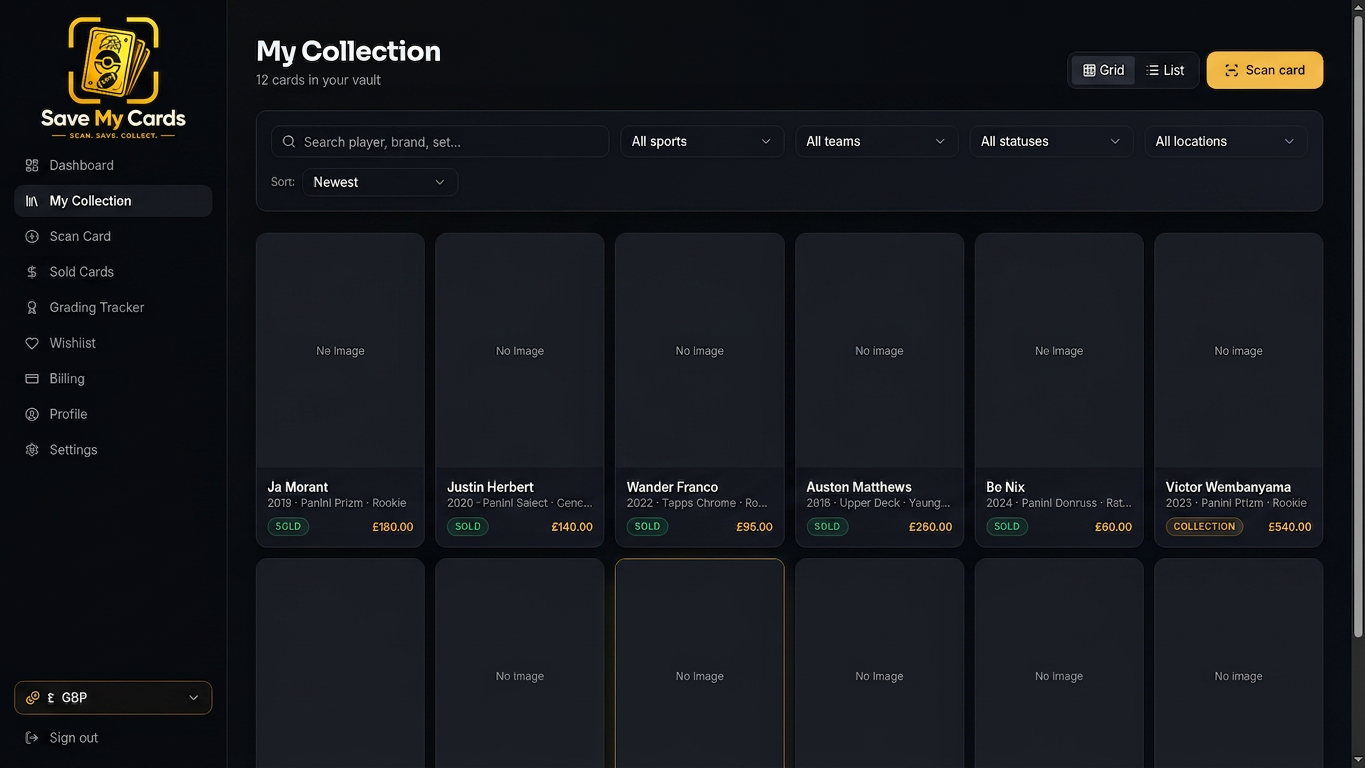Open the All teams dropdown
This screenshot has height=768, width=1365.
click(876, 141)
